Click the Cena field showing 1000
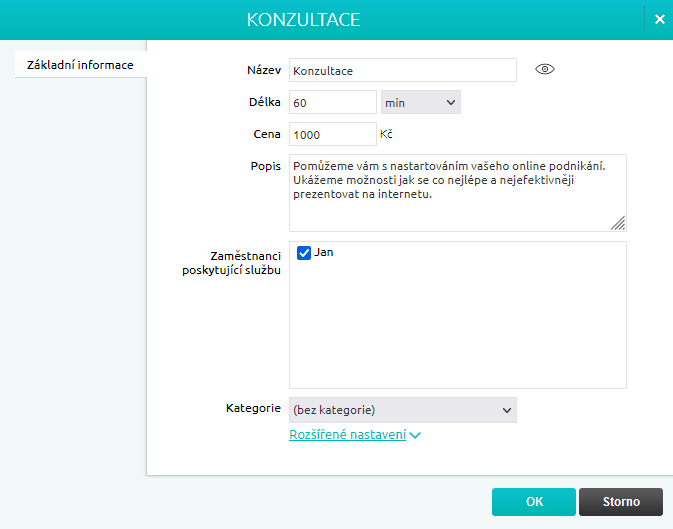Screen dimensions: 673x529 (x=332, y=134)
